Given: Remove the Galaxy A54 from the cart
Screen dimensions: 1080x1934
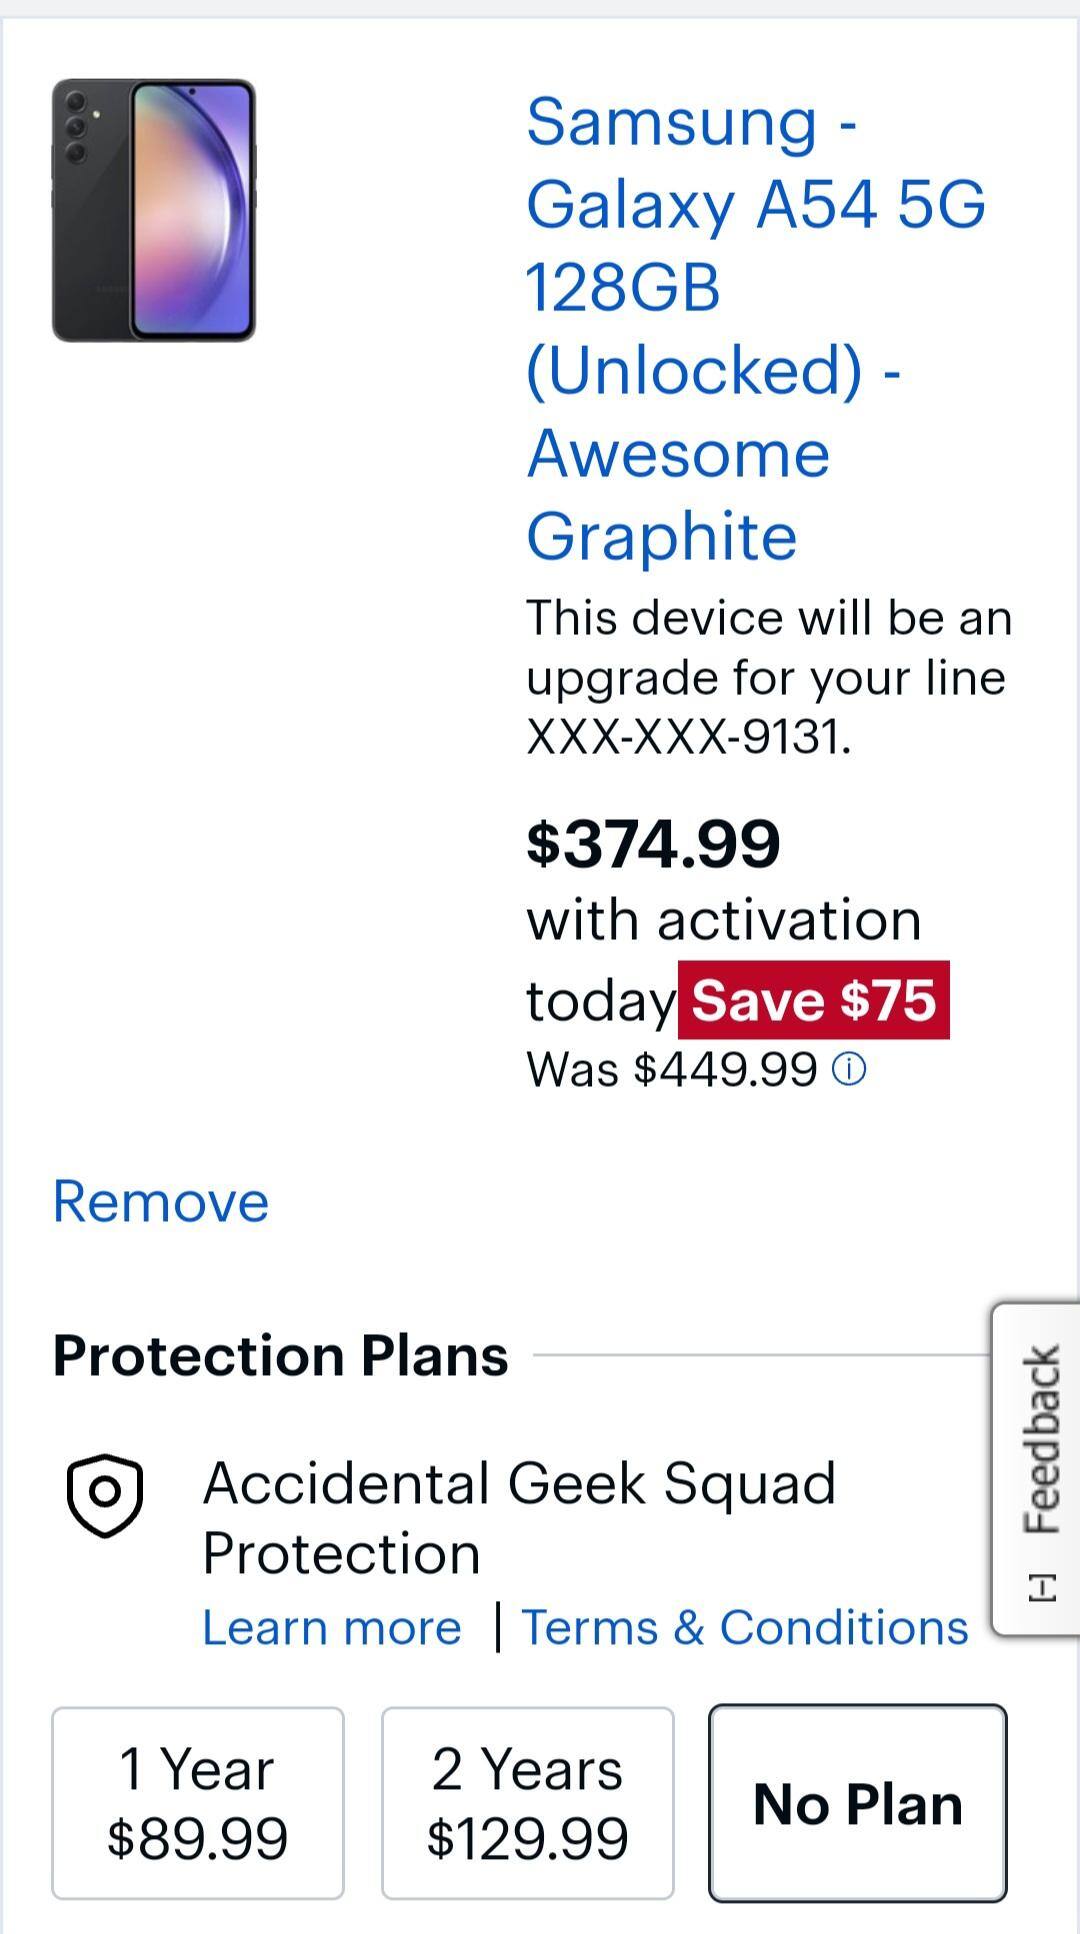Looking at the screenshot, I should click(x=160, y=1201).
